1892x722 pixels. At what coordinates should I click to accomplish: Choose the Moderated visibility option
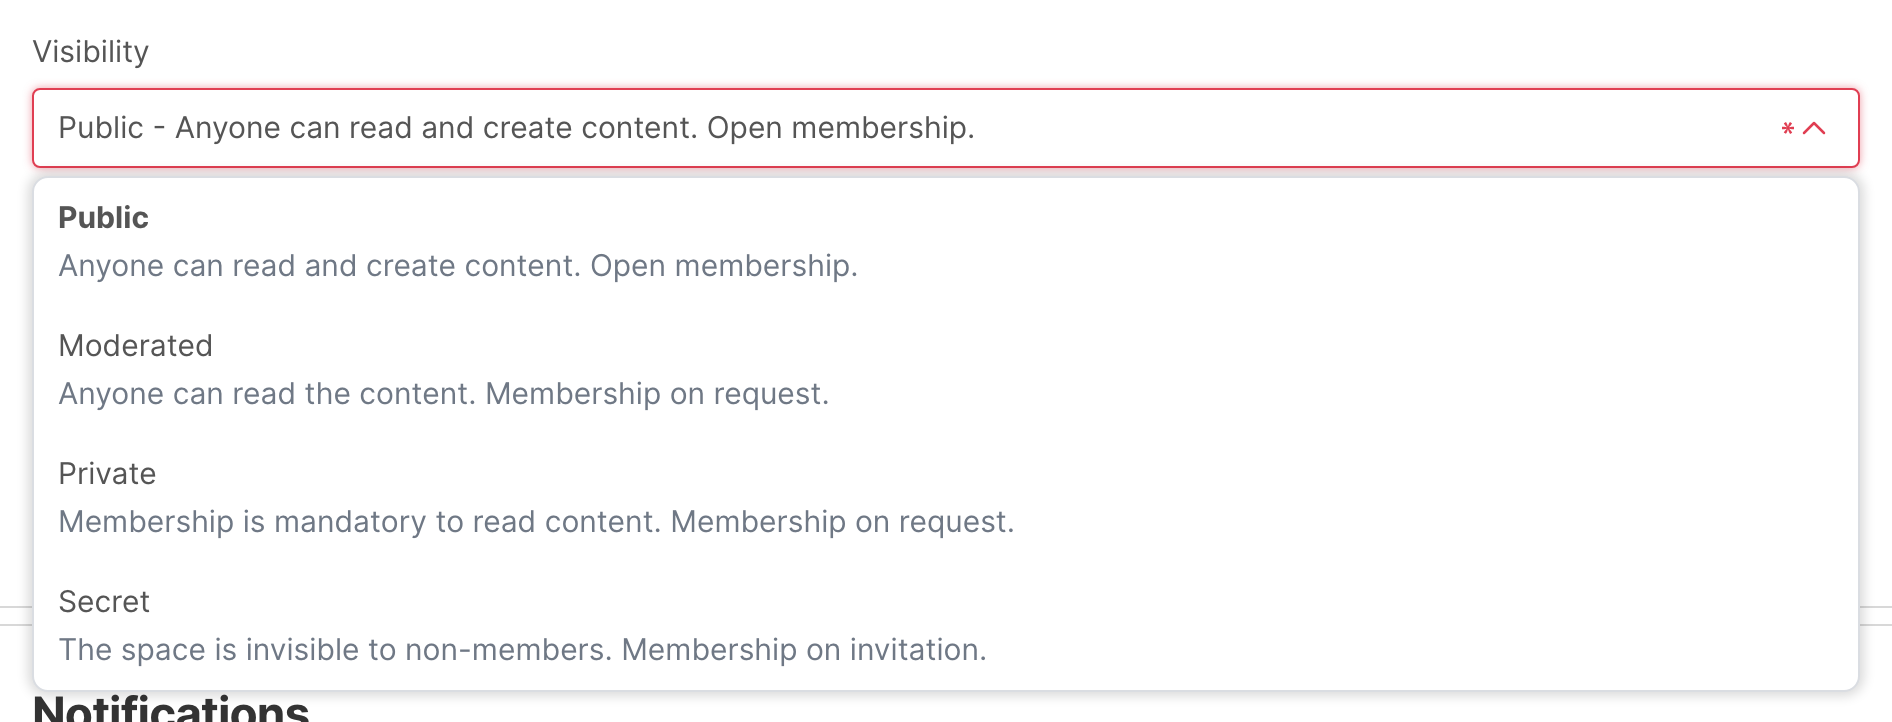[x=945, y=370]
